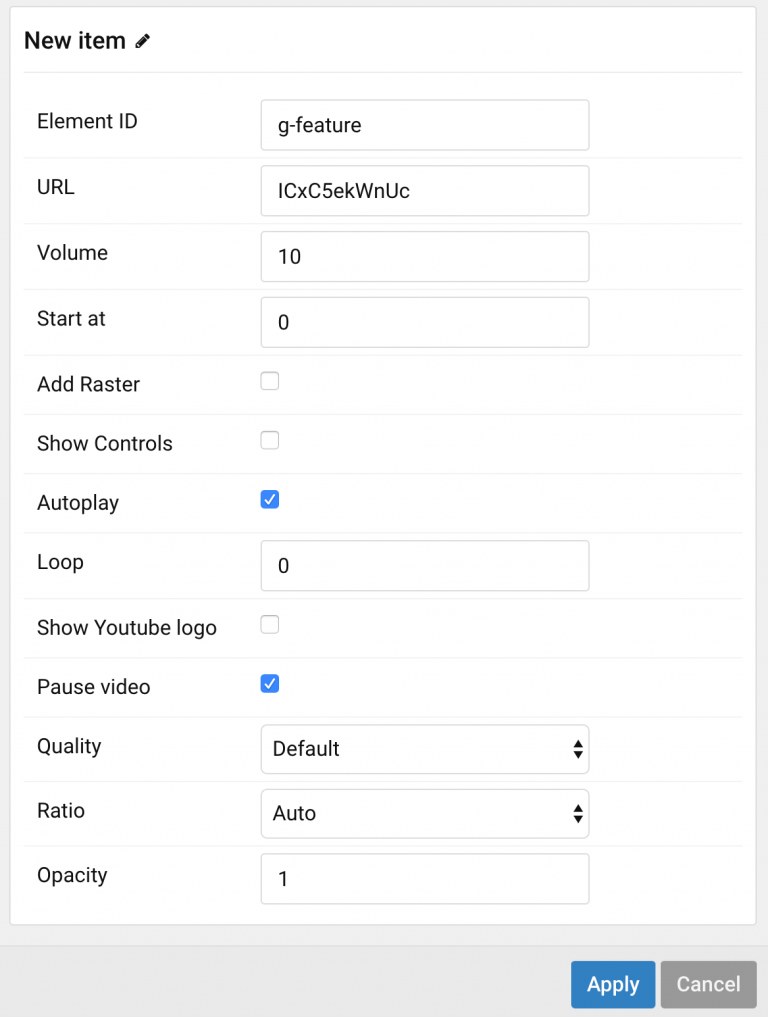Apply the new item settings
Screen dimensions: 768x1017
pyautogui.click(x=612, y=984)
